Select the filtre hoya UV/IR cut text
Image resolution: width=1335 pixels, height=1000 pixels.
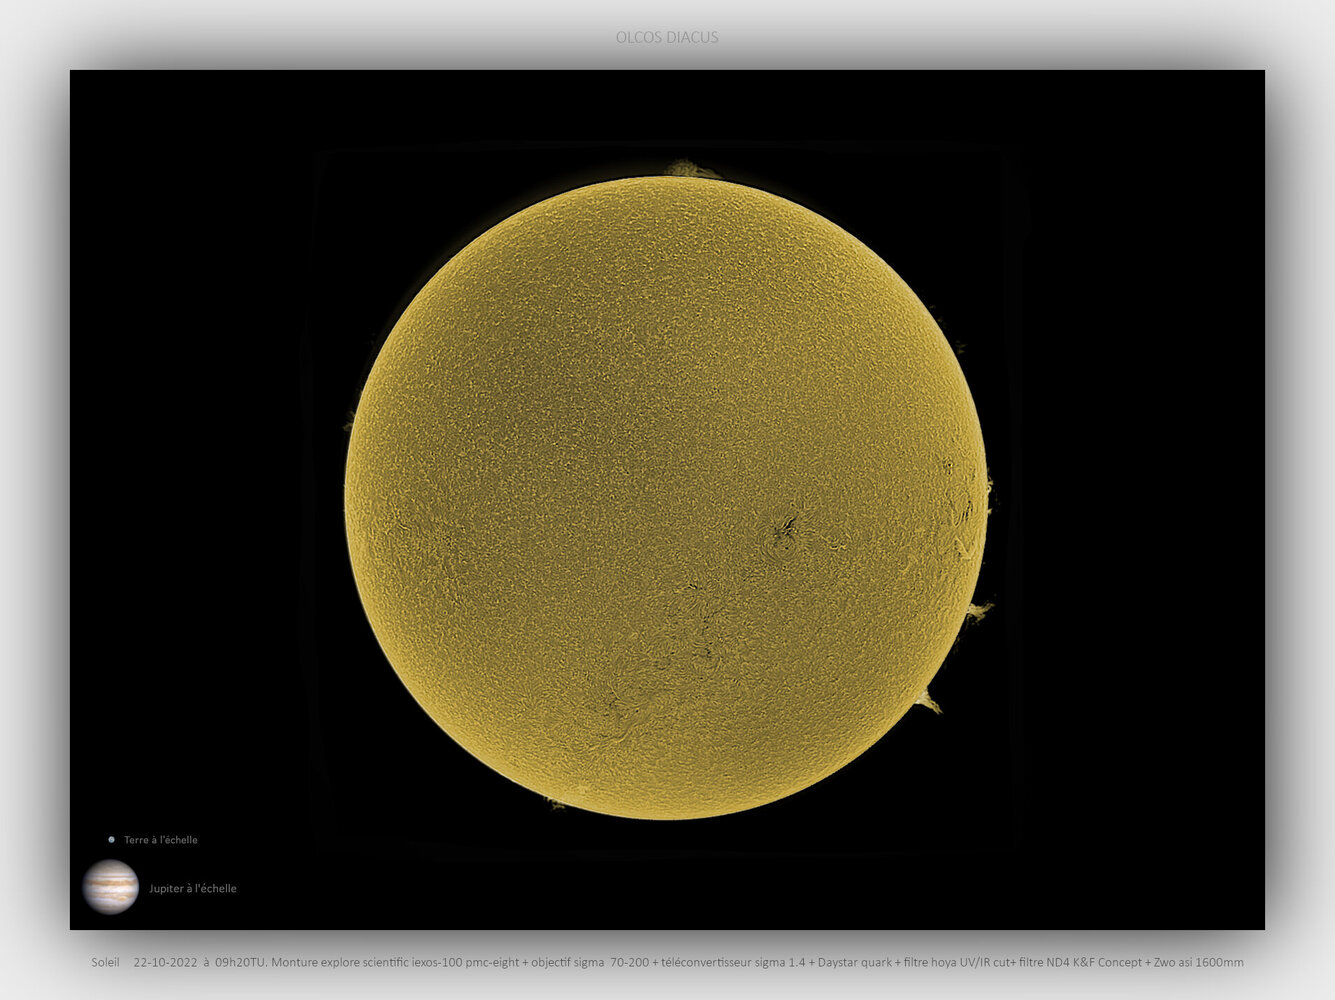point(958,962)
